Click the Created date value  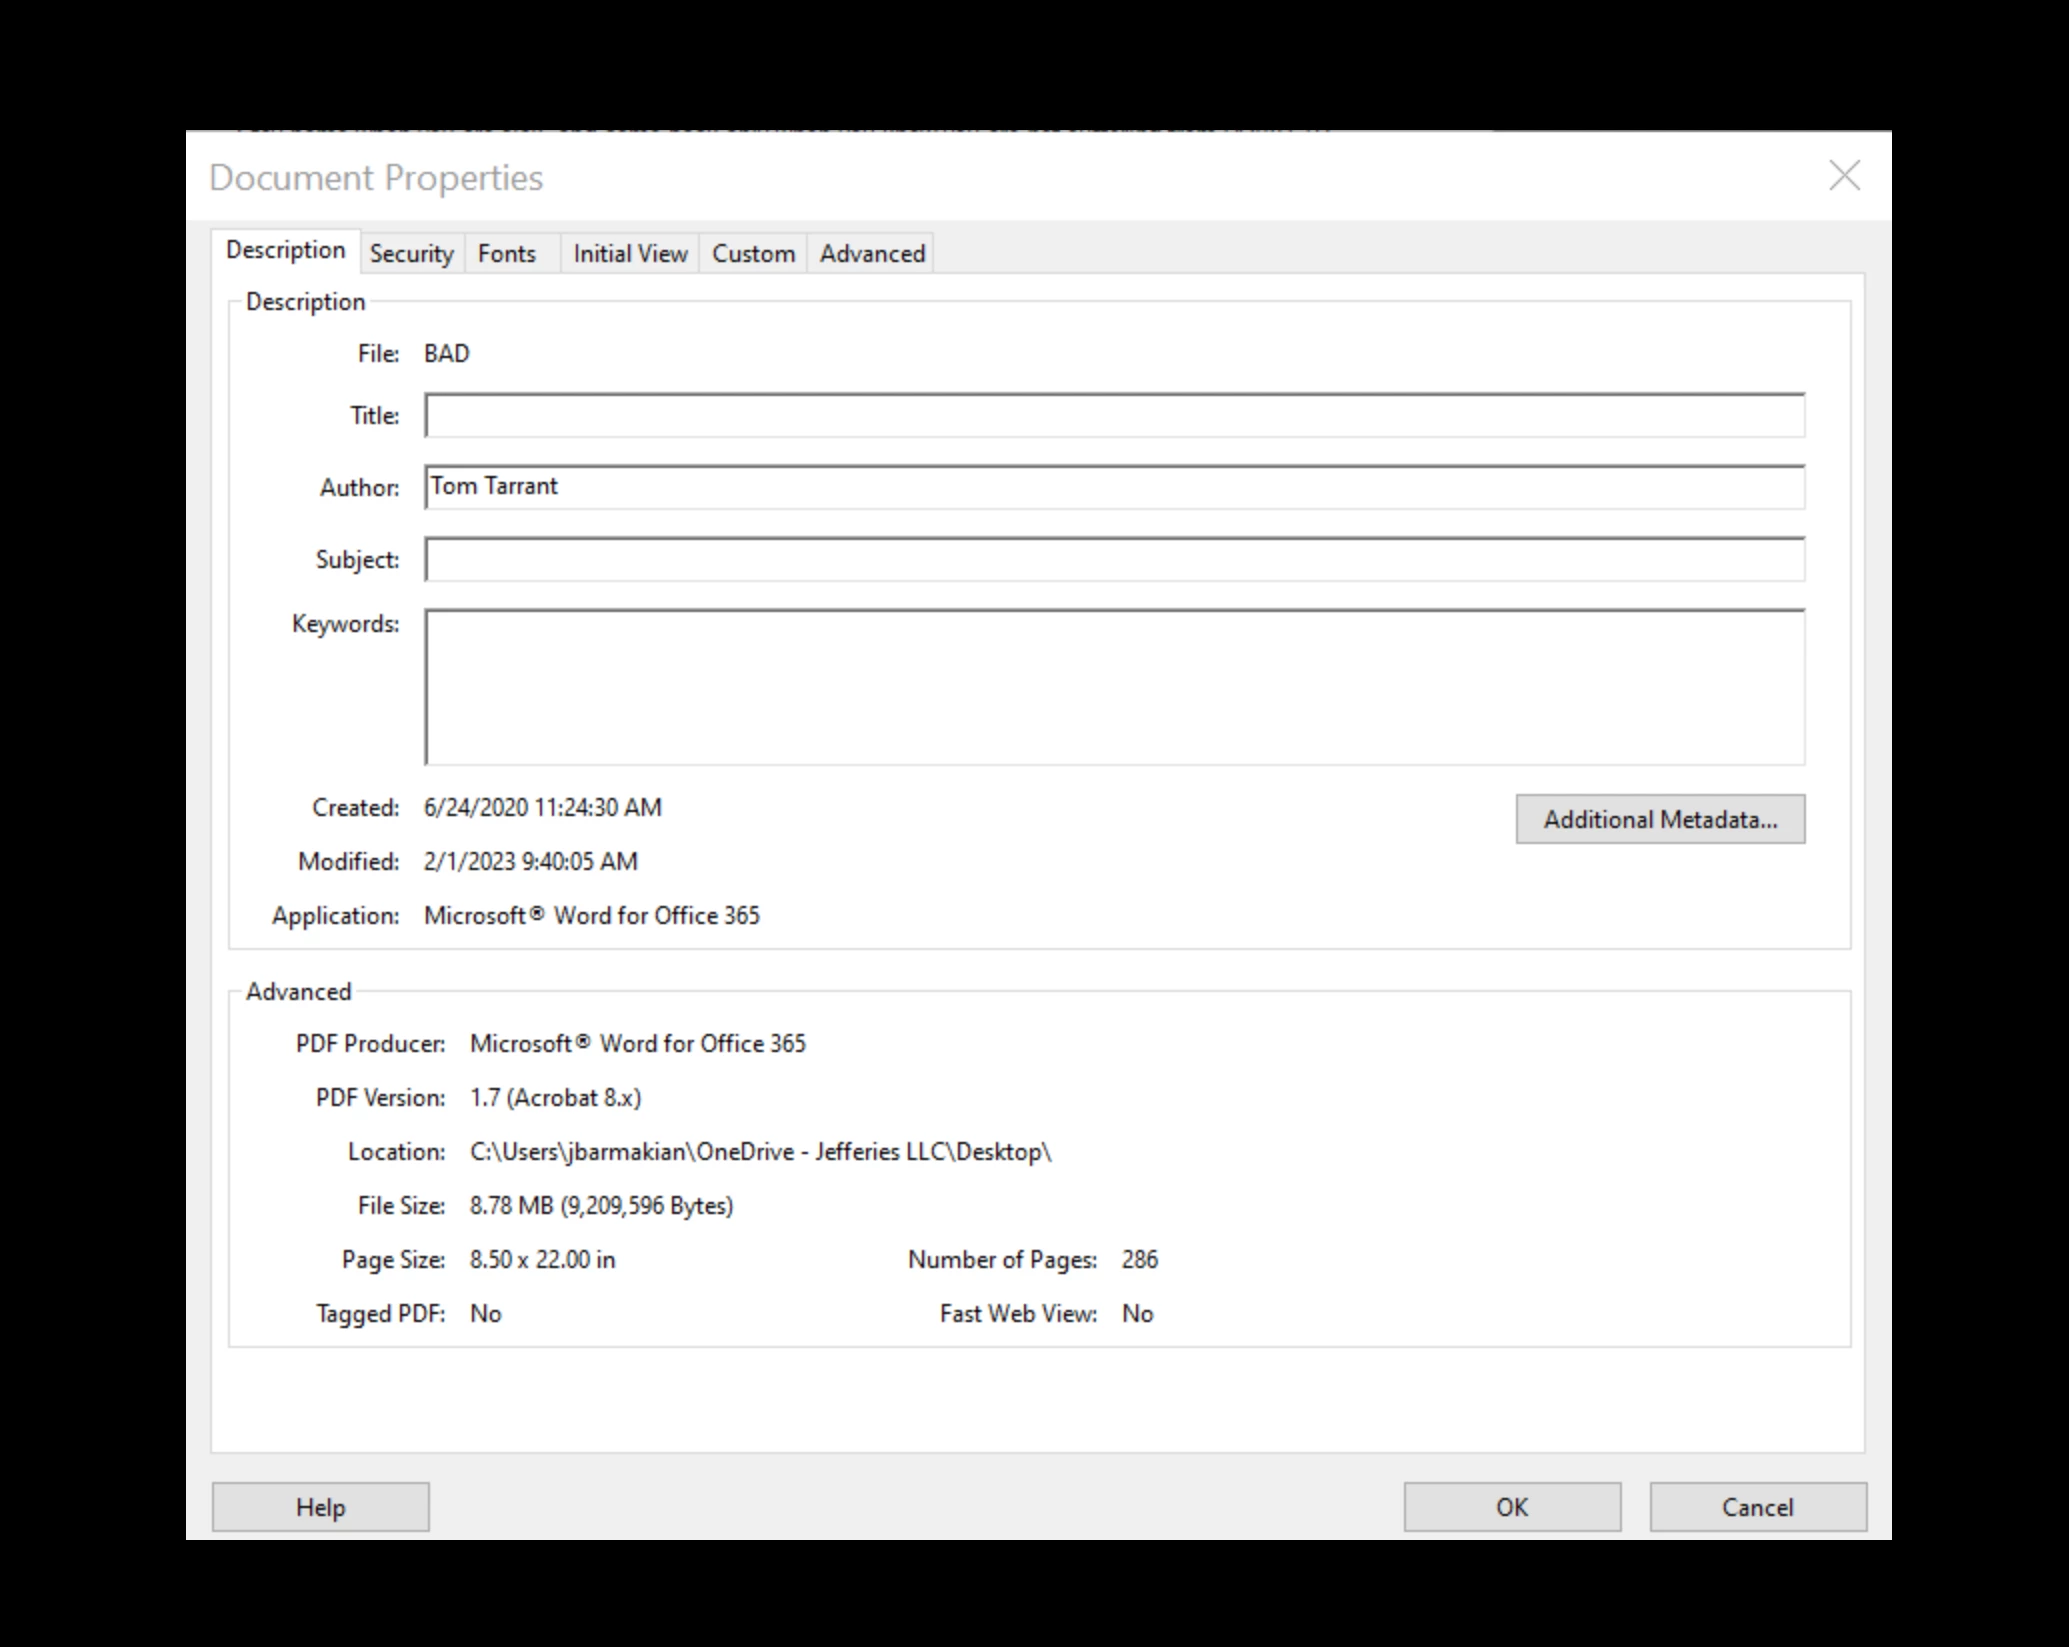click(542, 808)
